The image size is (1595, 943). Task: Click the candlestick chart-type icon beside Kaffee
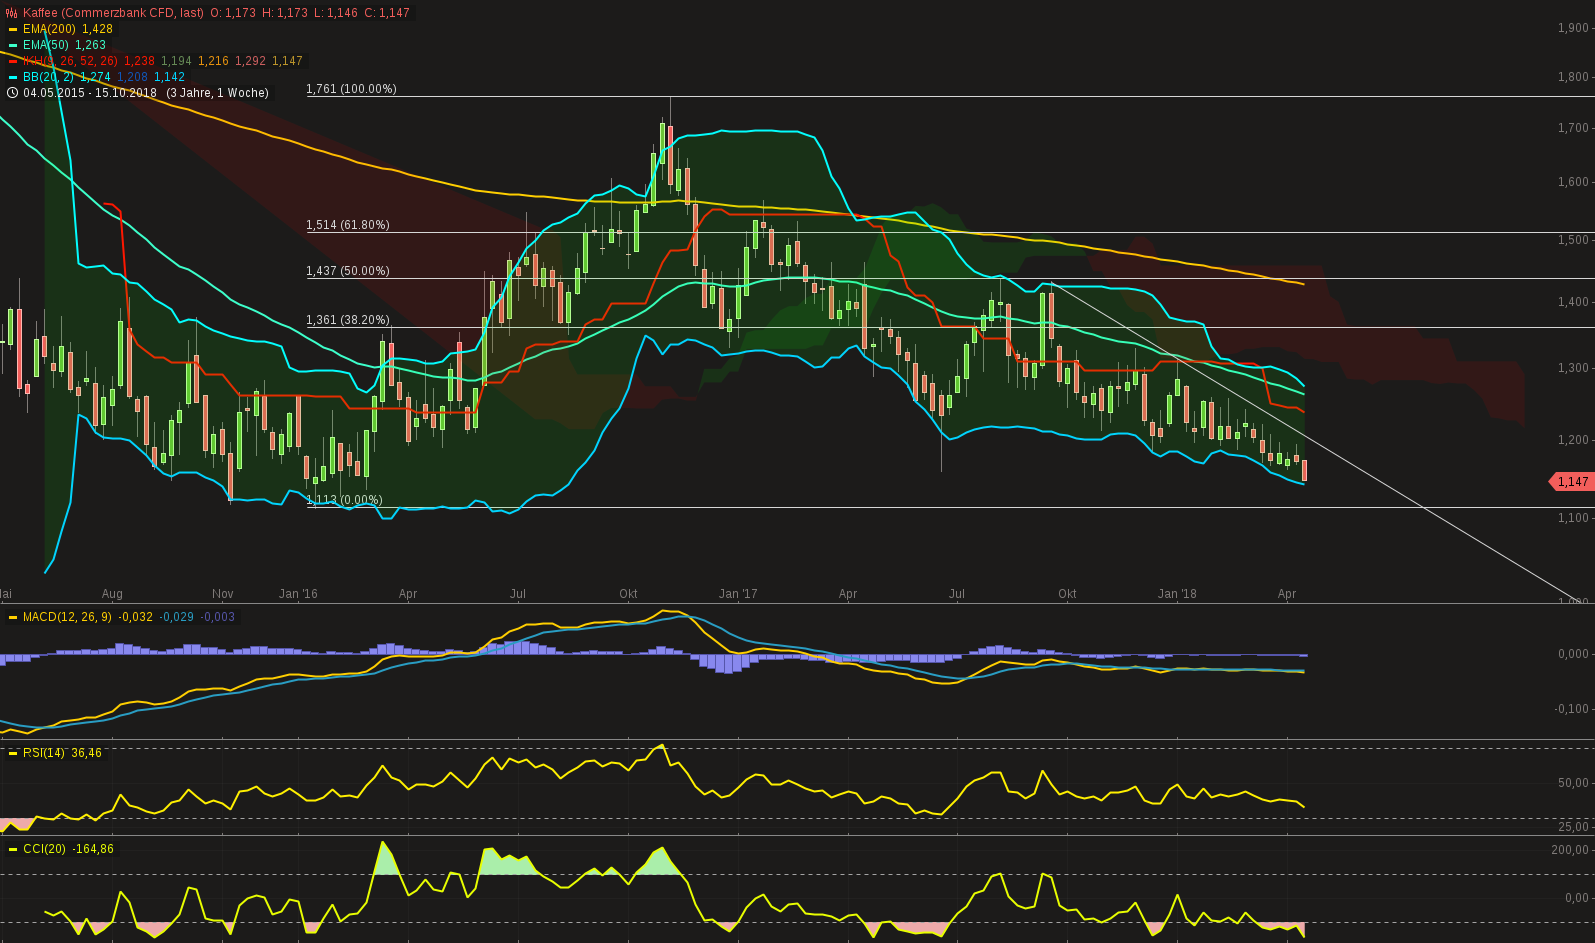(x=12, y=13)
